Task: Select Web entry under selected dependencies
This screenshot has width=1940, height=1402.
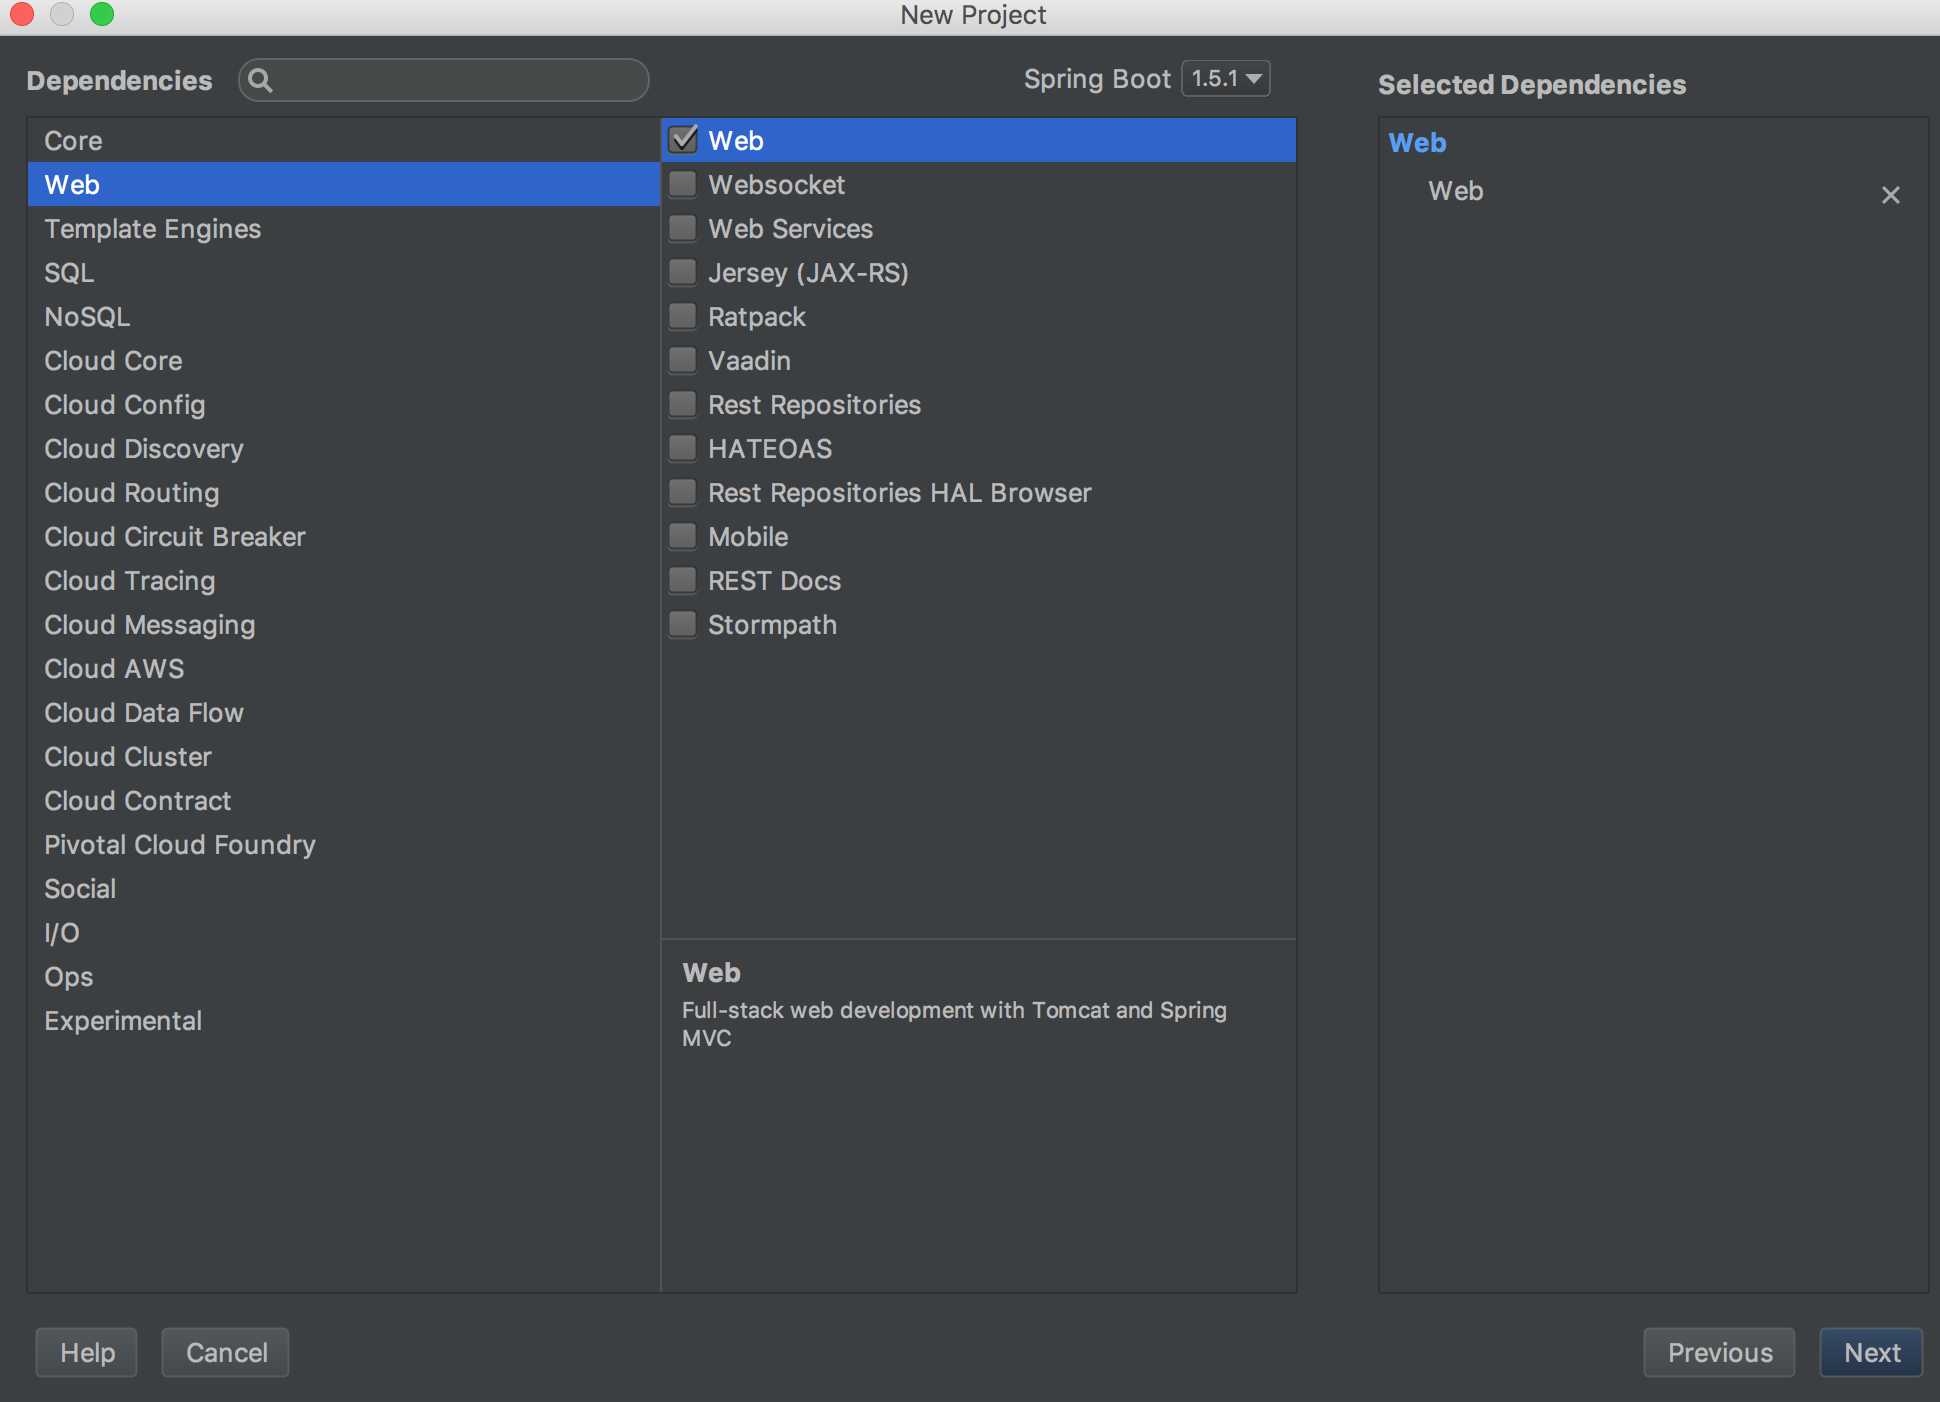Action: click(x=1455, y=191)
